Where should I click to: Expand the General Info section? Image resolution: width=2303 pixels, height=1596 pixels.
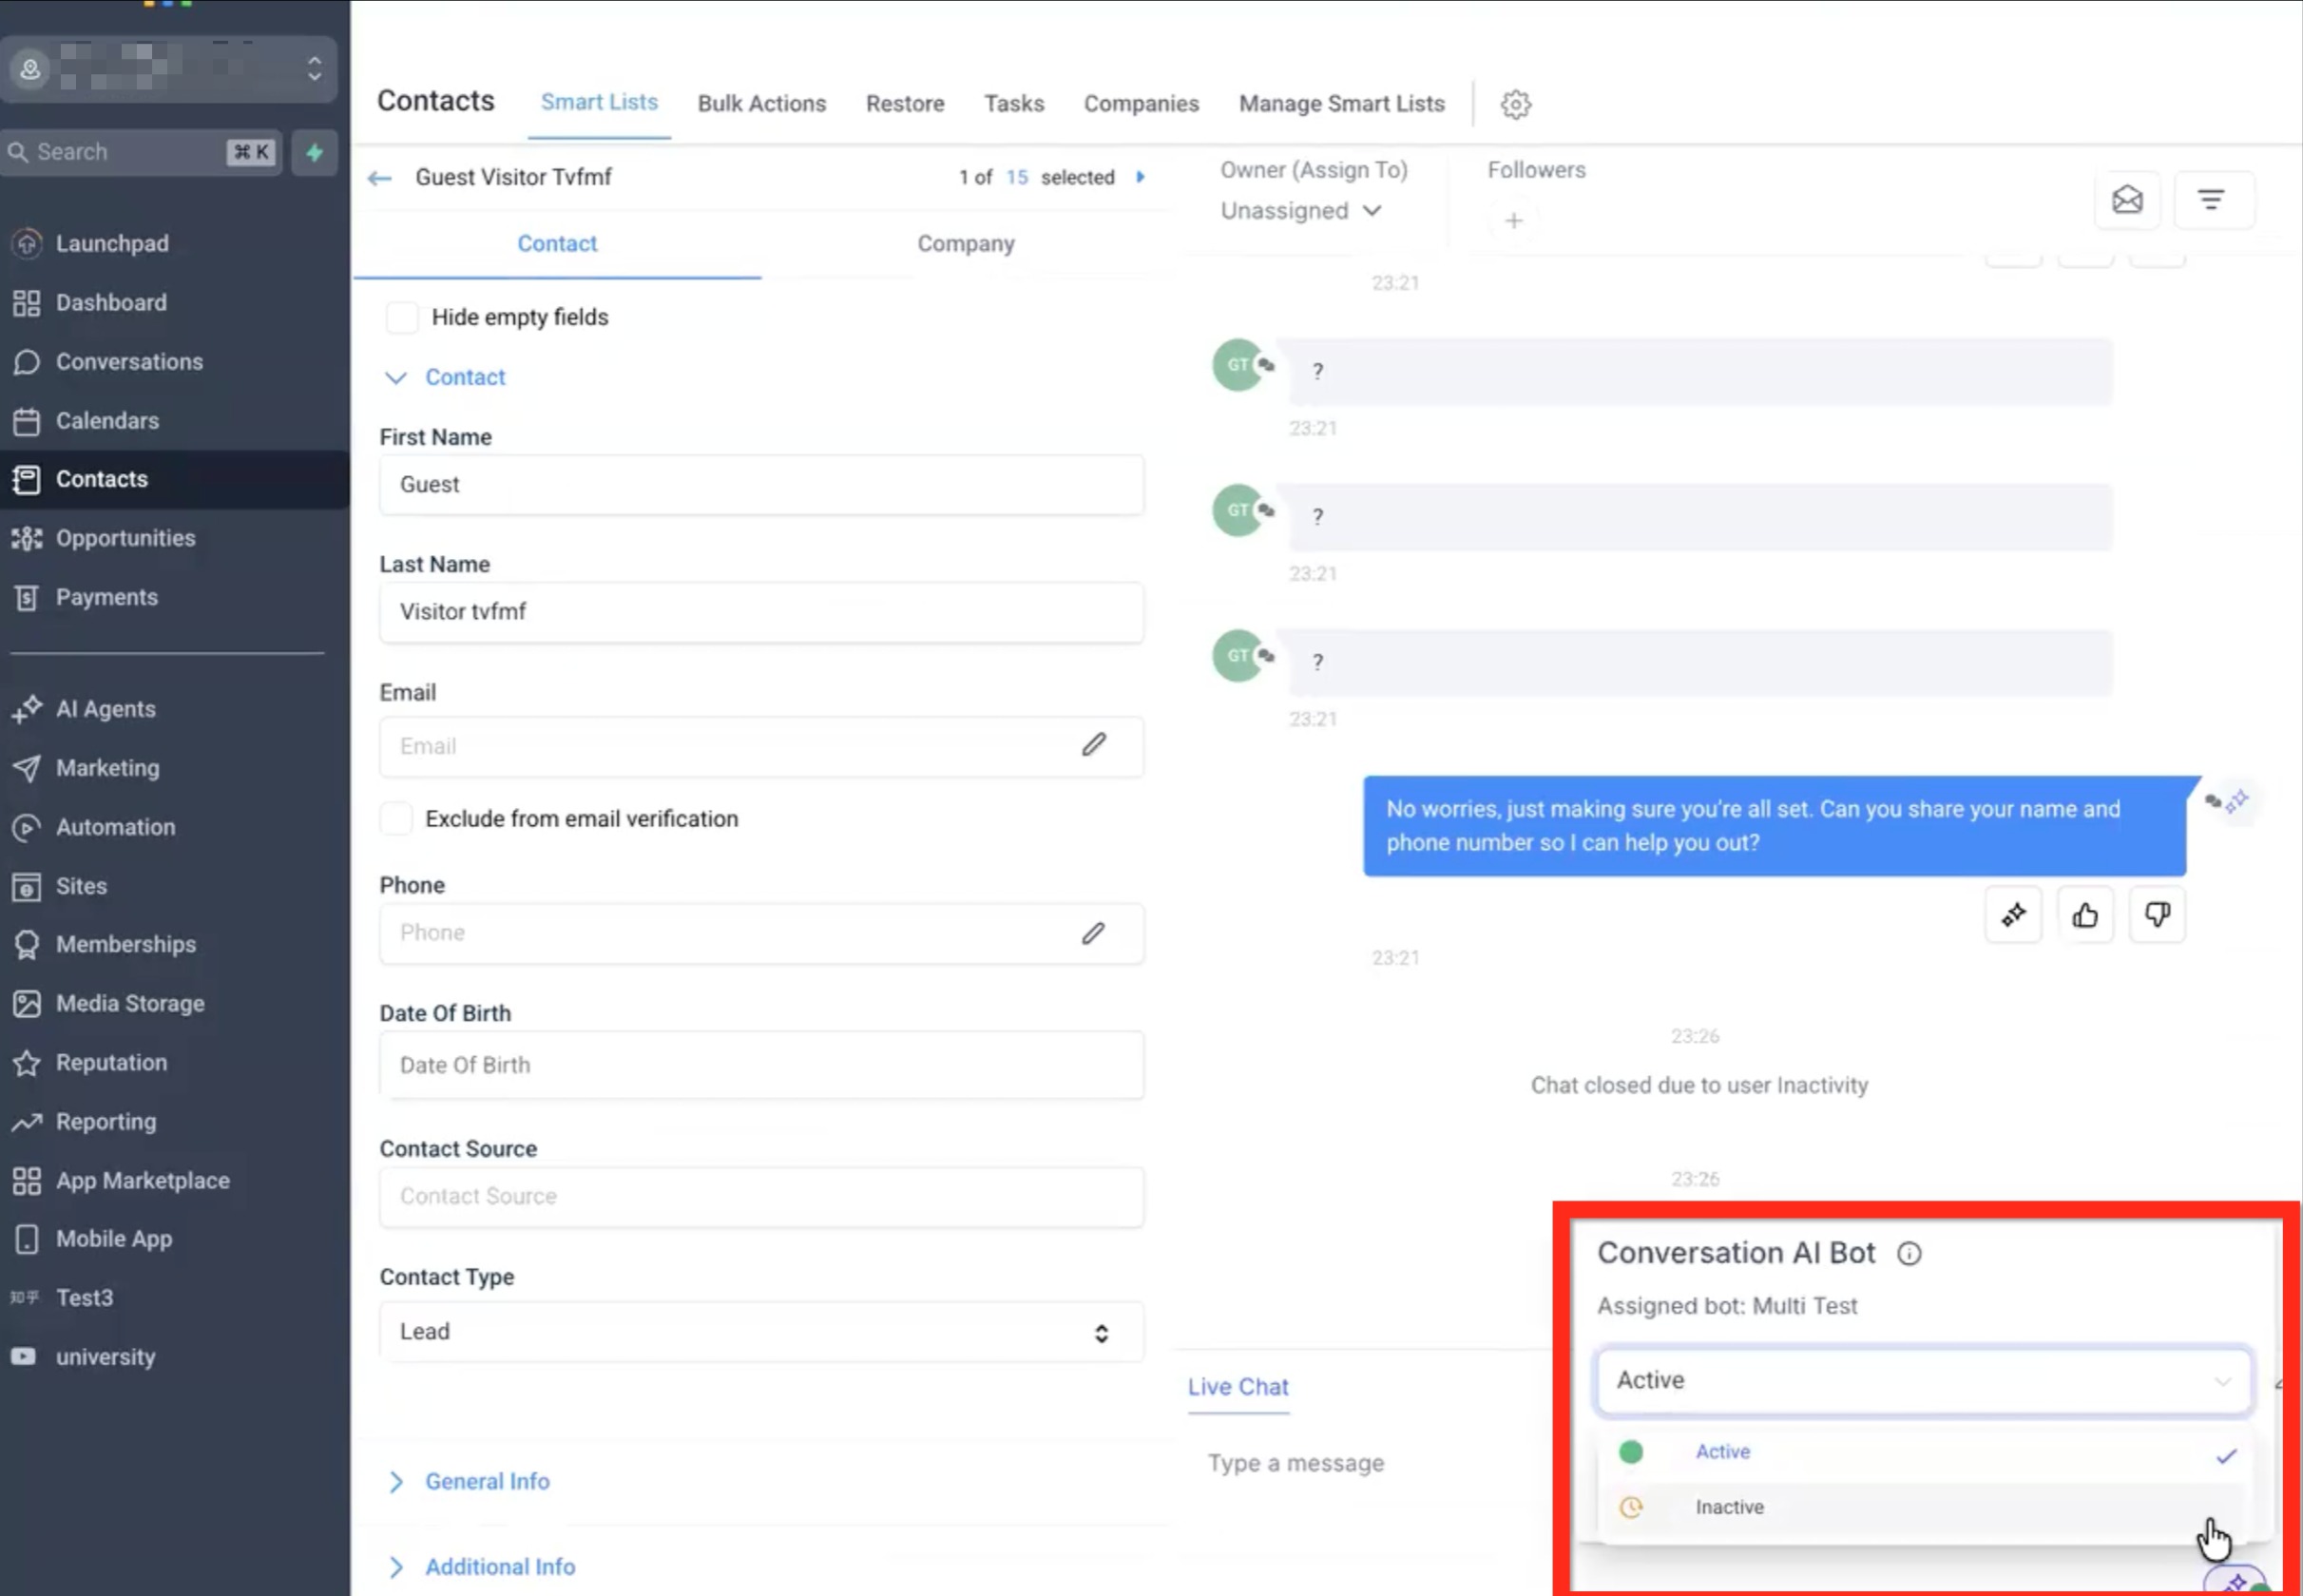486,1481
